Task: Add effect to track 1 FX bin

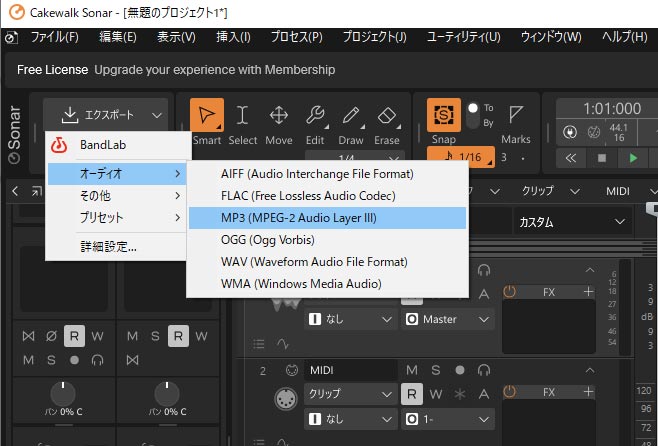Action: pyautogui.click(x=588, y=292)
